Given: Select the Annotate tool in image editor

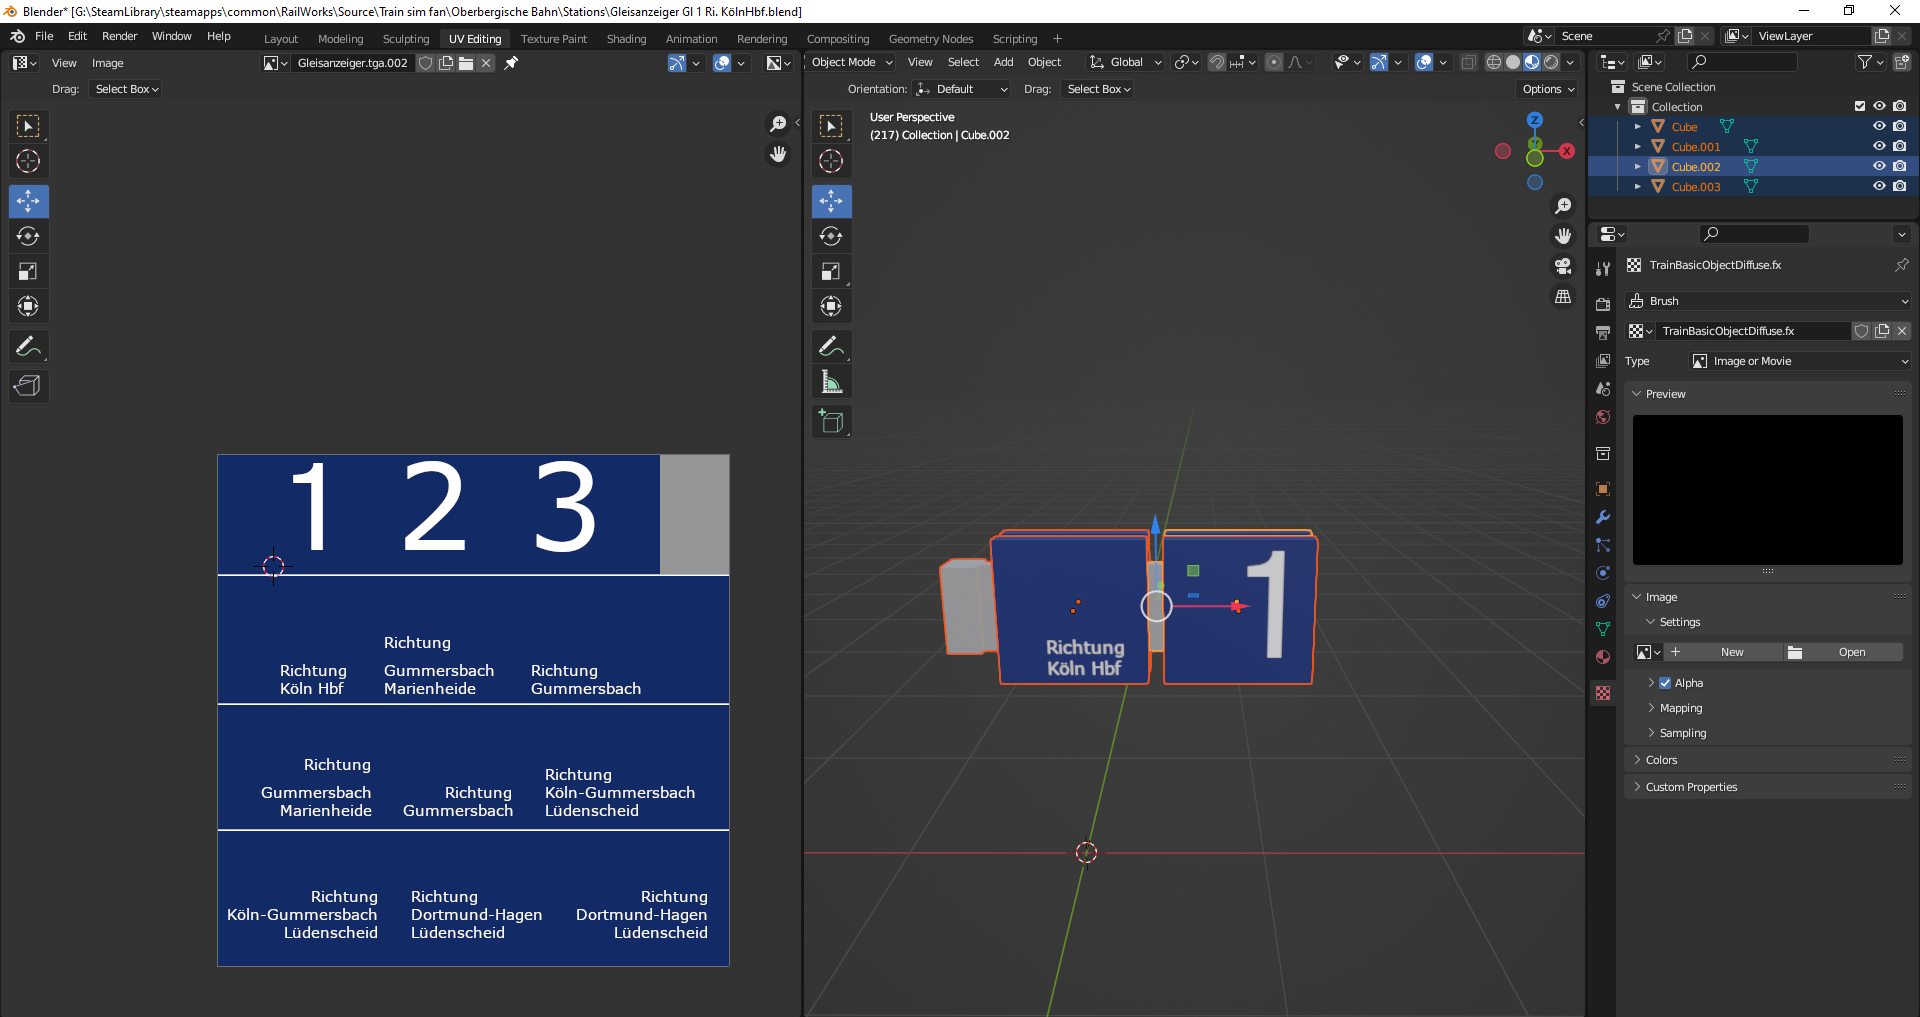Looking at the screenshot, I should click(28, 347).
